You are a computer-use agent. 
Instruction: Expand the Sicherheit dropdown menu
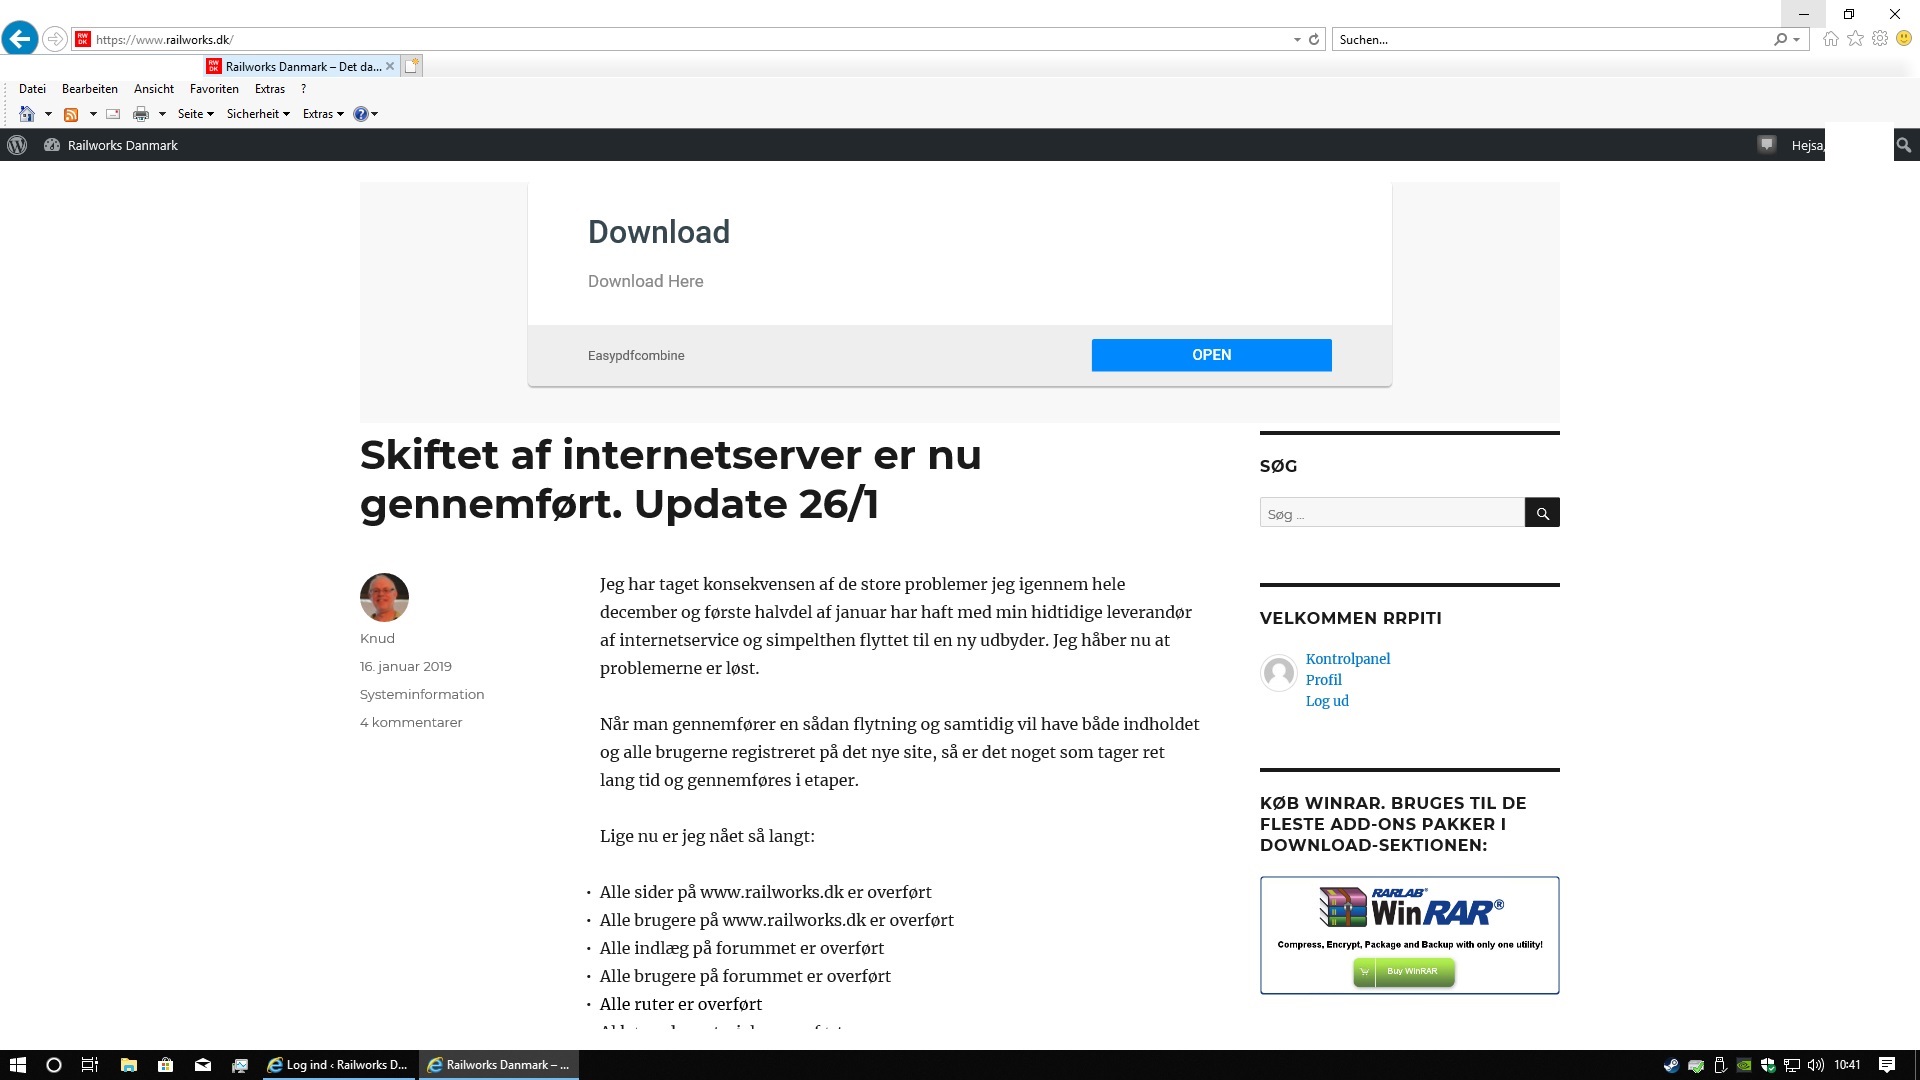257,114
